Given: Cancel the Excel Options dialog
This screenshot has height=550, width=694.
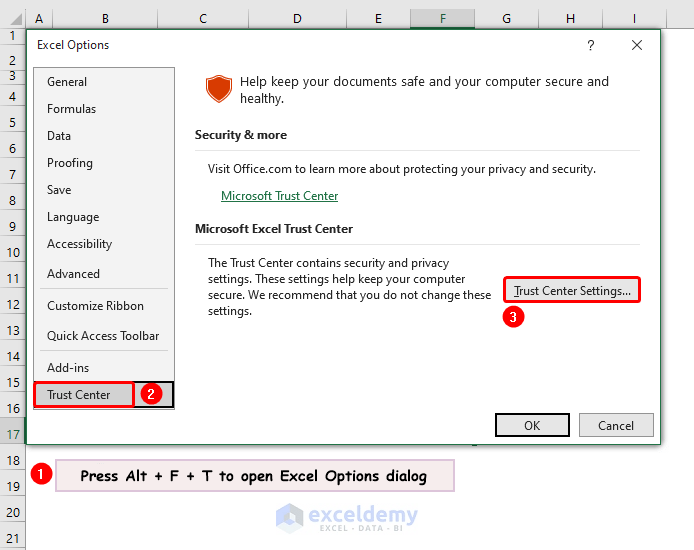Looking at the screenshot, I should pyautogui.click(x=616, y=425).
